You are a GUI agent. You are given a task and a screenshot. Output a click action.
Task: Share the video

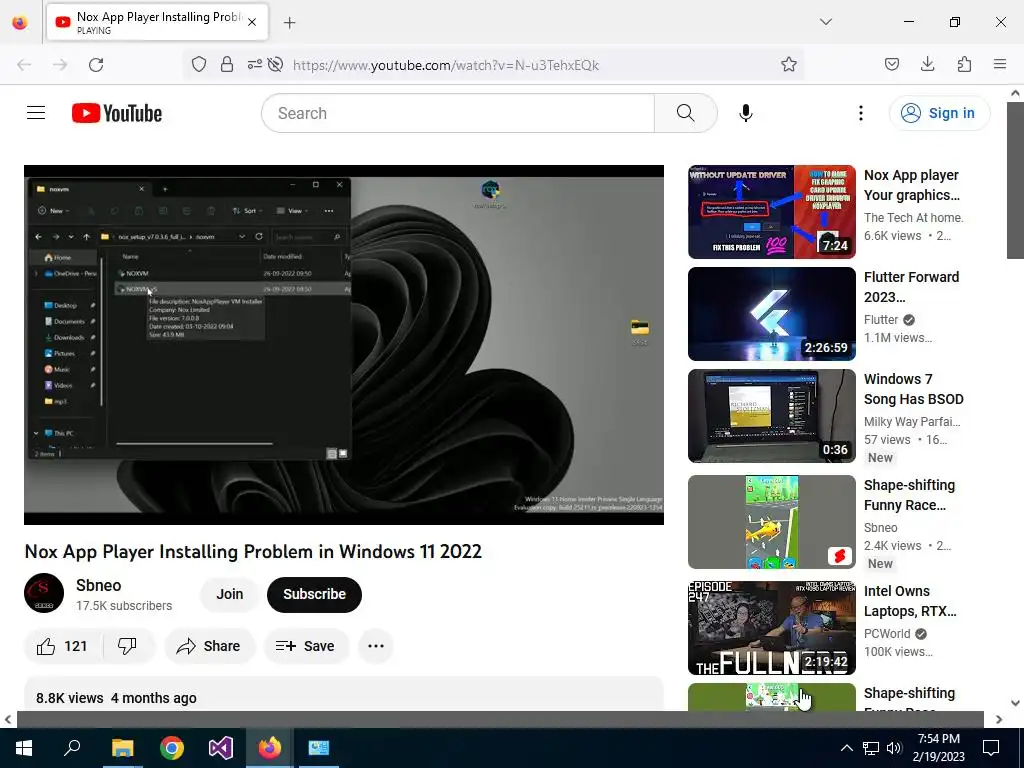click(209, 646)
